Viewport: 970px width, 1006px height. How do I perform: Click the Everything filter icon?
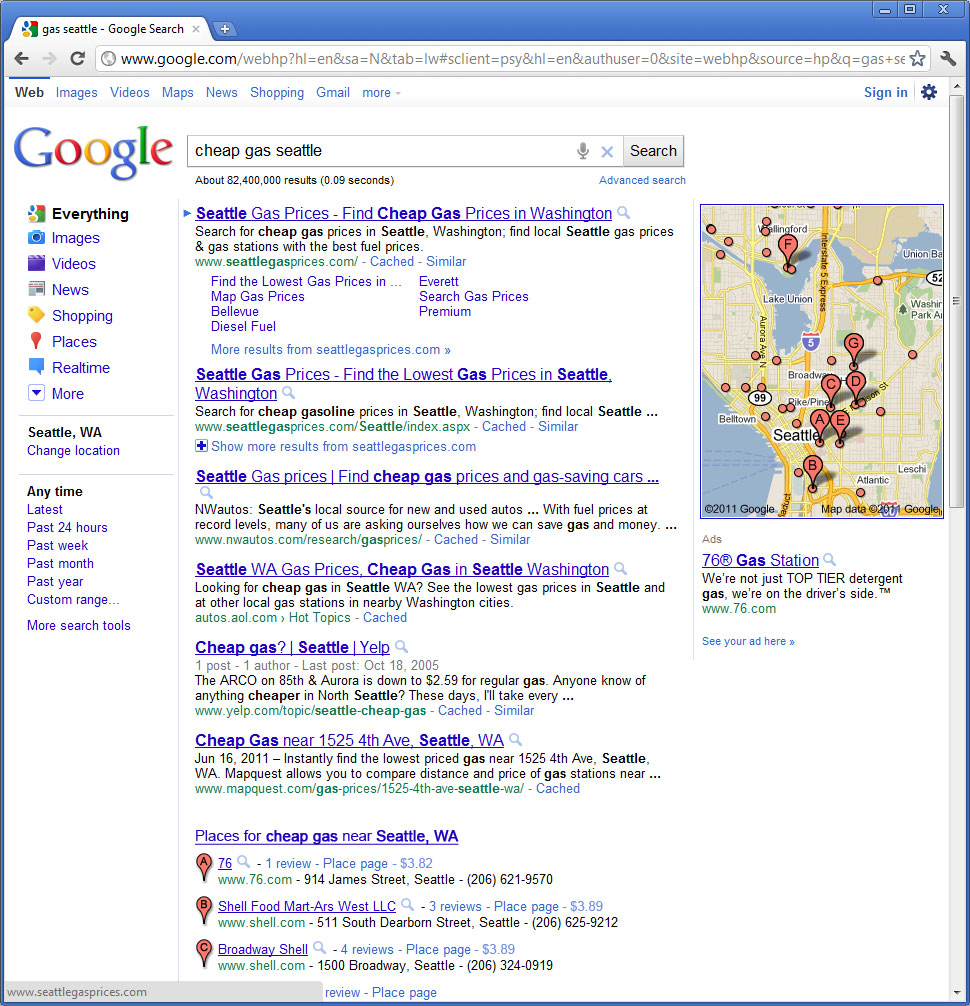click(x=37, y=213)
